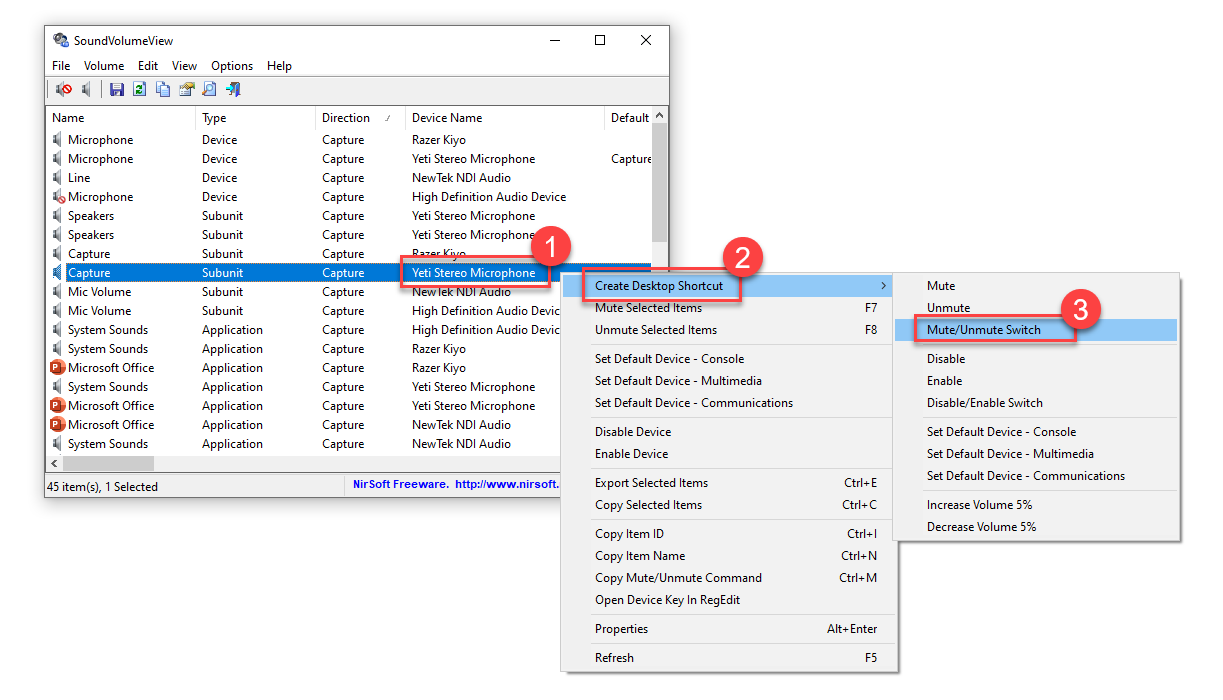This screenshot has height=700, width=1223.
Task: Click the Copy selected items icon
Action: [x=163, y=90]
